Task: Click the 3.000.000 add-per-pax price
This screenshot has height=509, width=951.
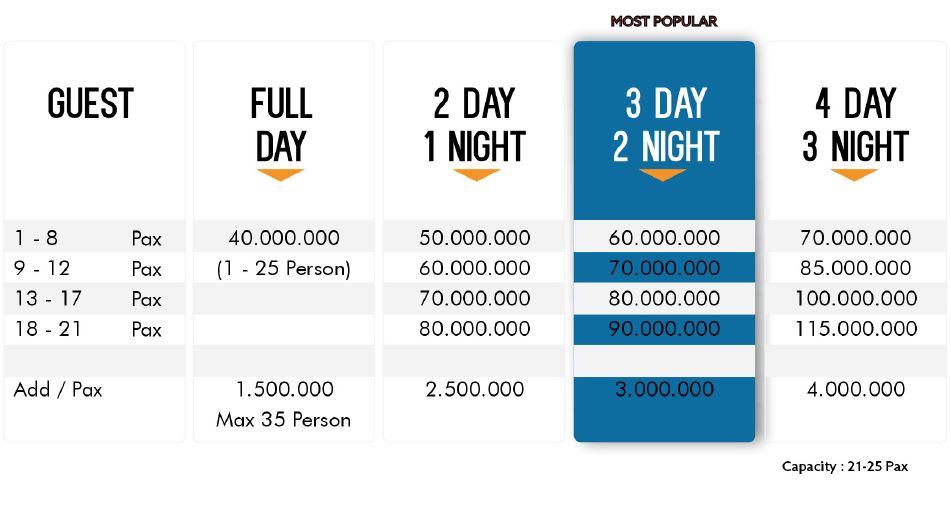Action: [x=664, y=390]
